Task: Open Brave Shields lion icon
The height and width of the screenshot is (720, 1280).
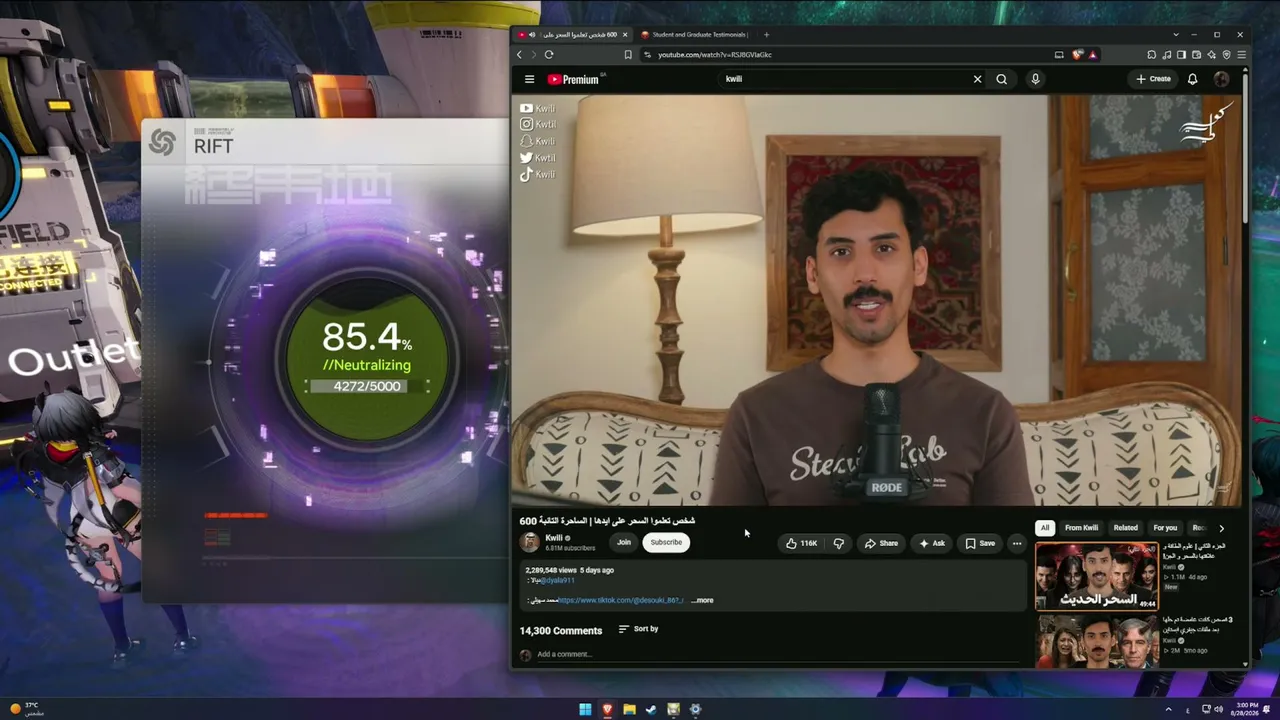Action: (1077, 54)
